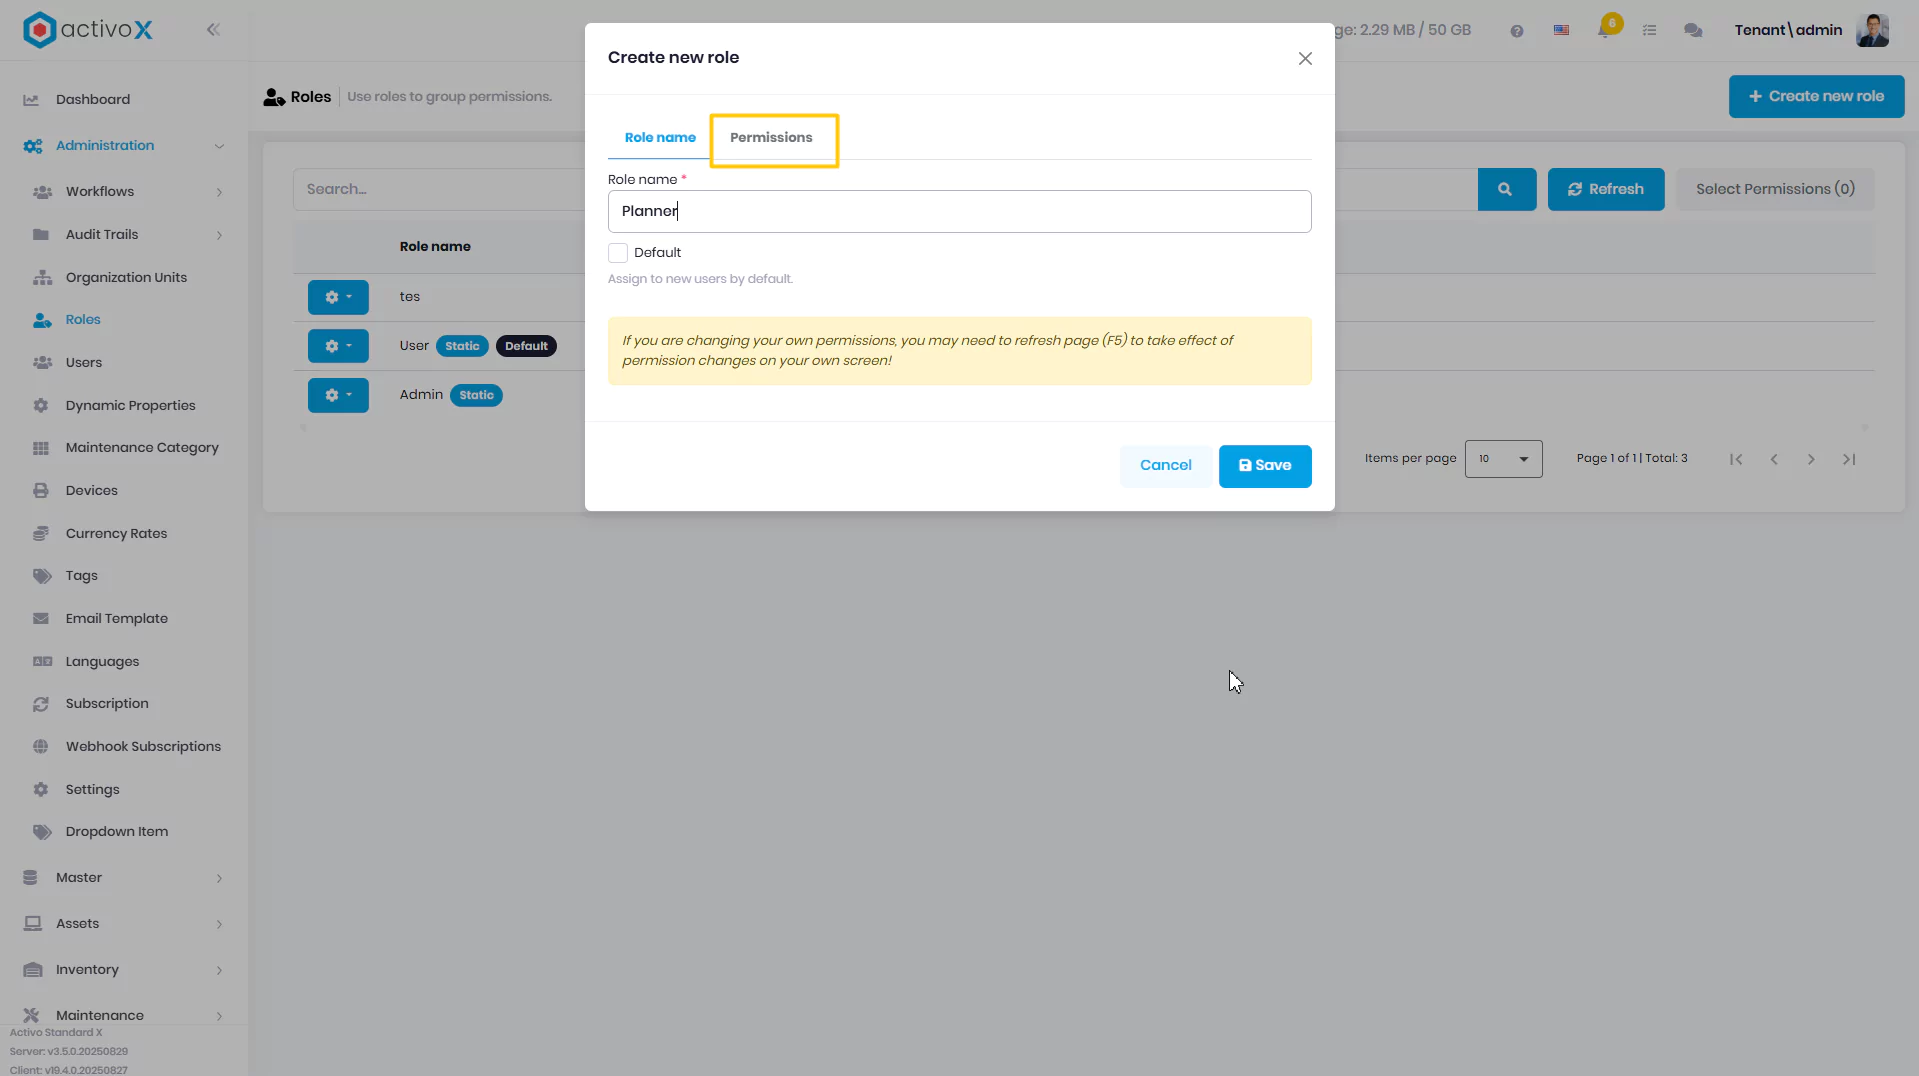Click the Dynamic Properties gear icon
1919x1076 pixels.
pyautogui.click(x=41, y=406)
